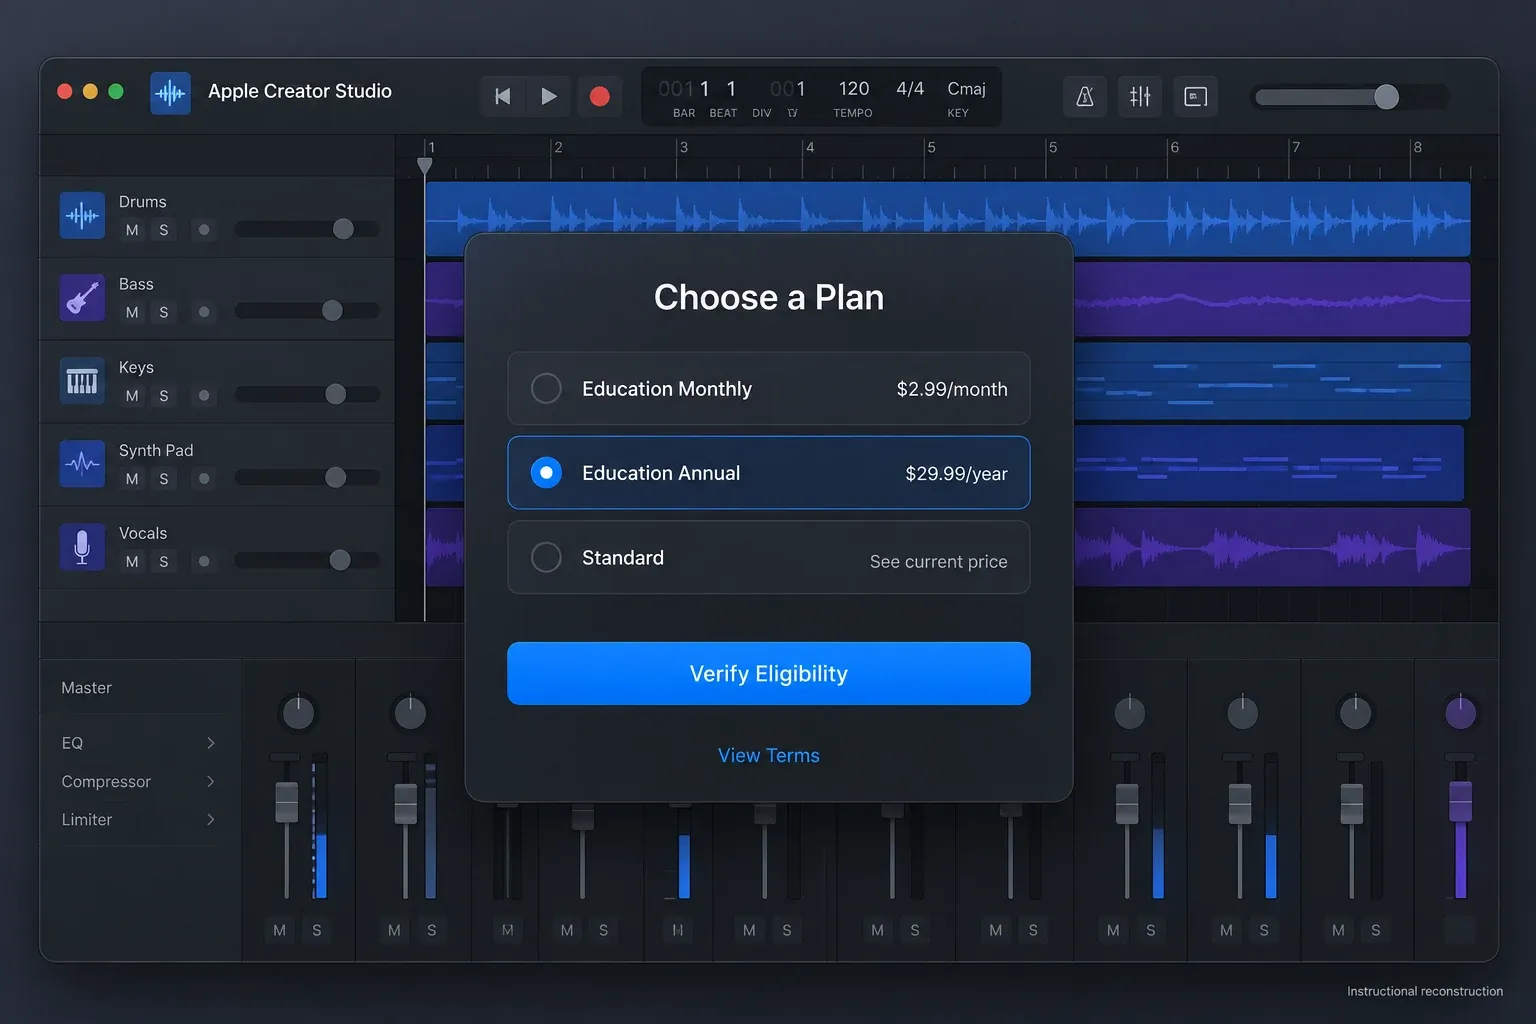This screenshot has width=1536, height=1024.
Task: Solo the Drums track
Action: point(164,230)
